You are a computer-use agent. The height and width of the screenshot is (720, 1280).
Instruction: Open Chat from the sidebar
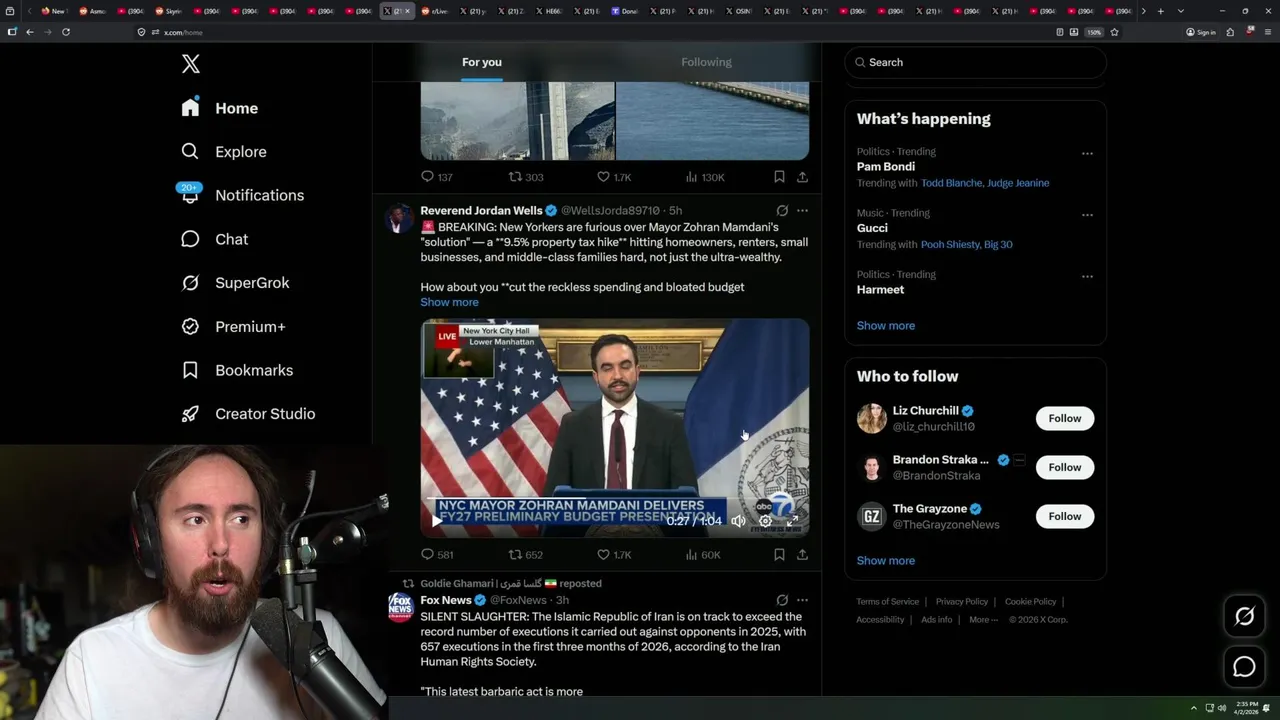pyautogui.click(x=214, y=239)
